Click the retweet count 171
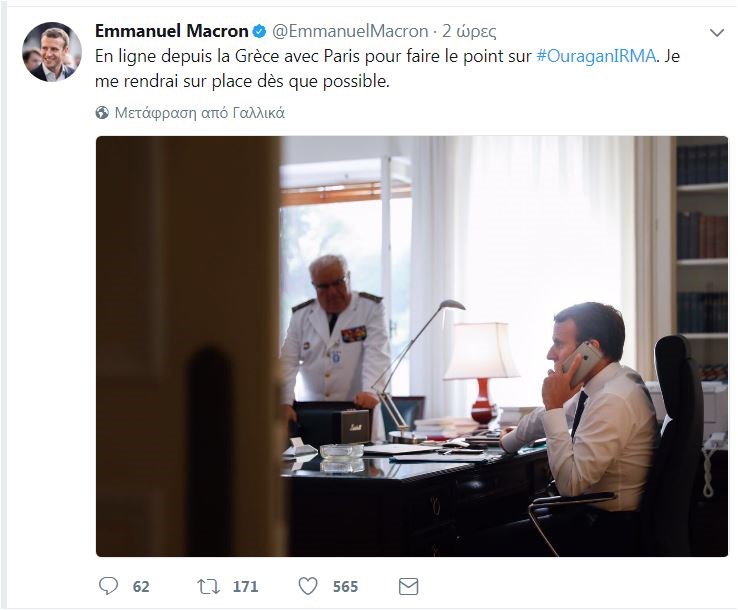Screen dimensions: 738x610 coord(245,587)
